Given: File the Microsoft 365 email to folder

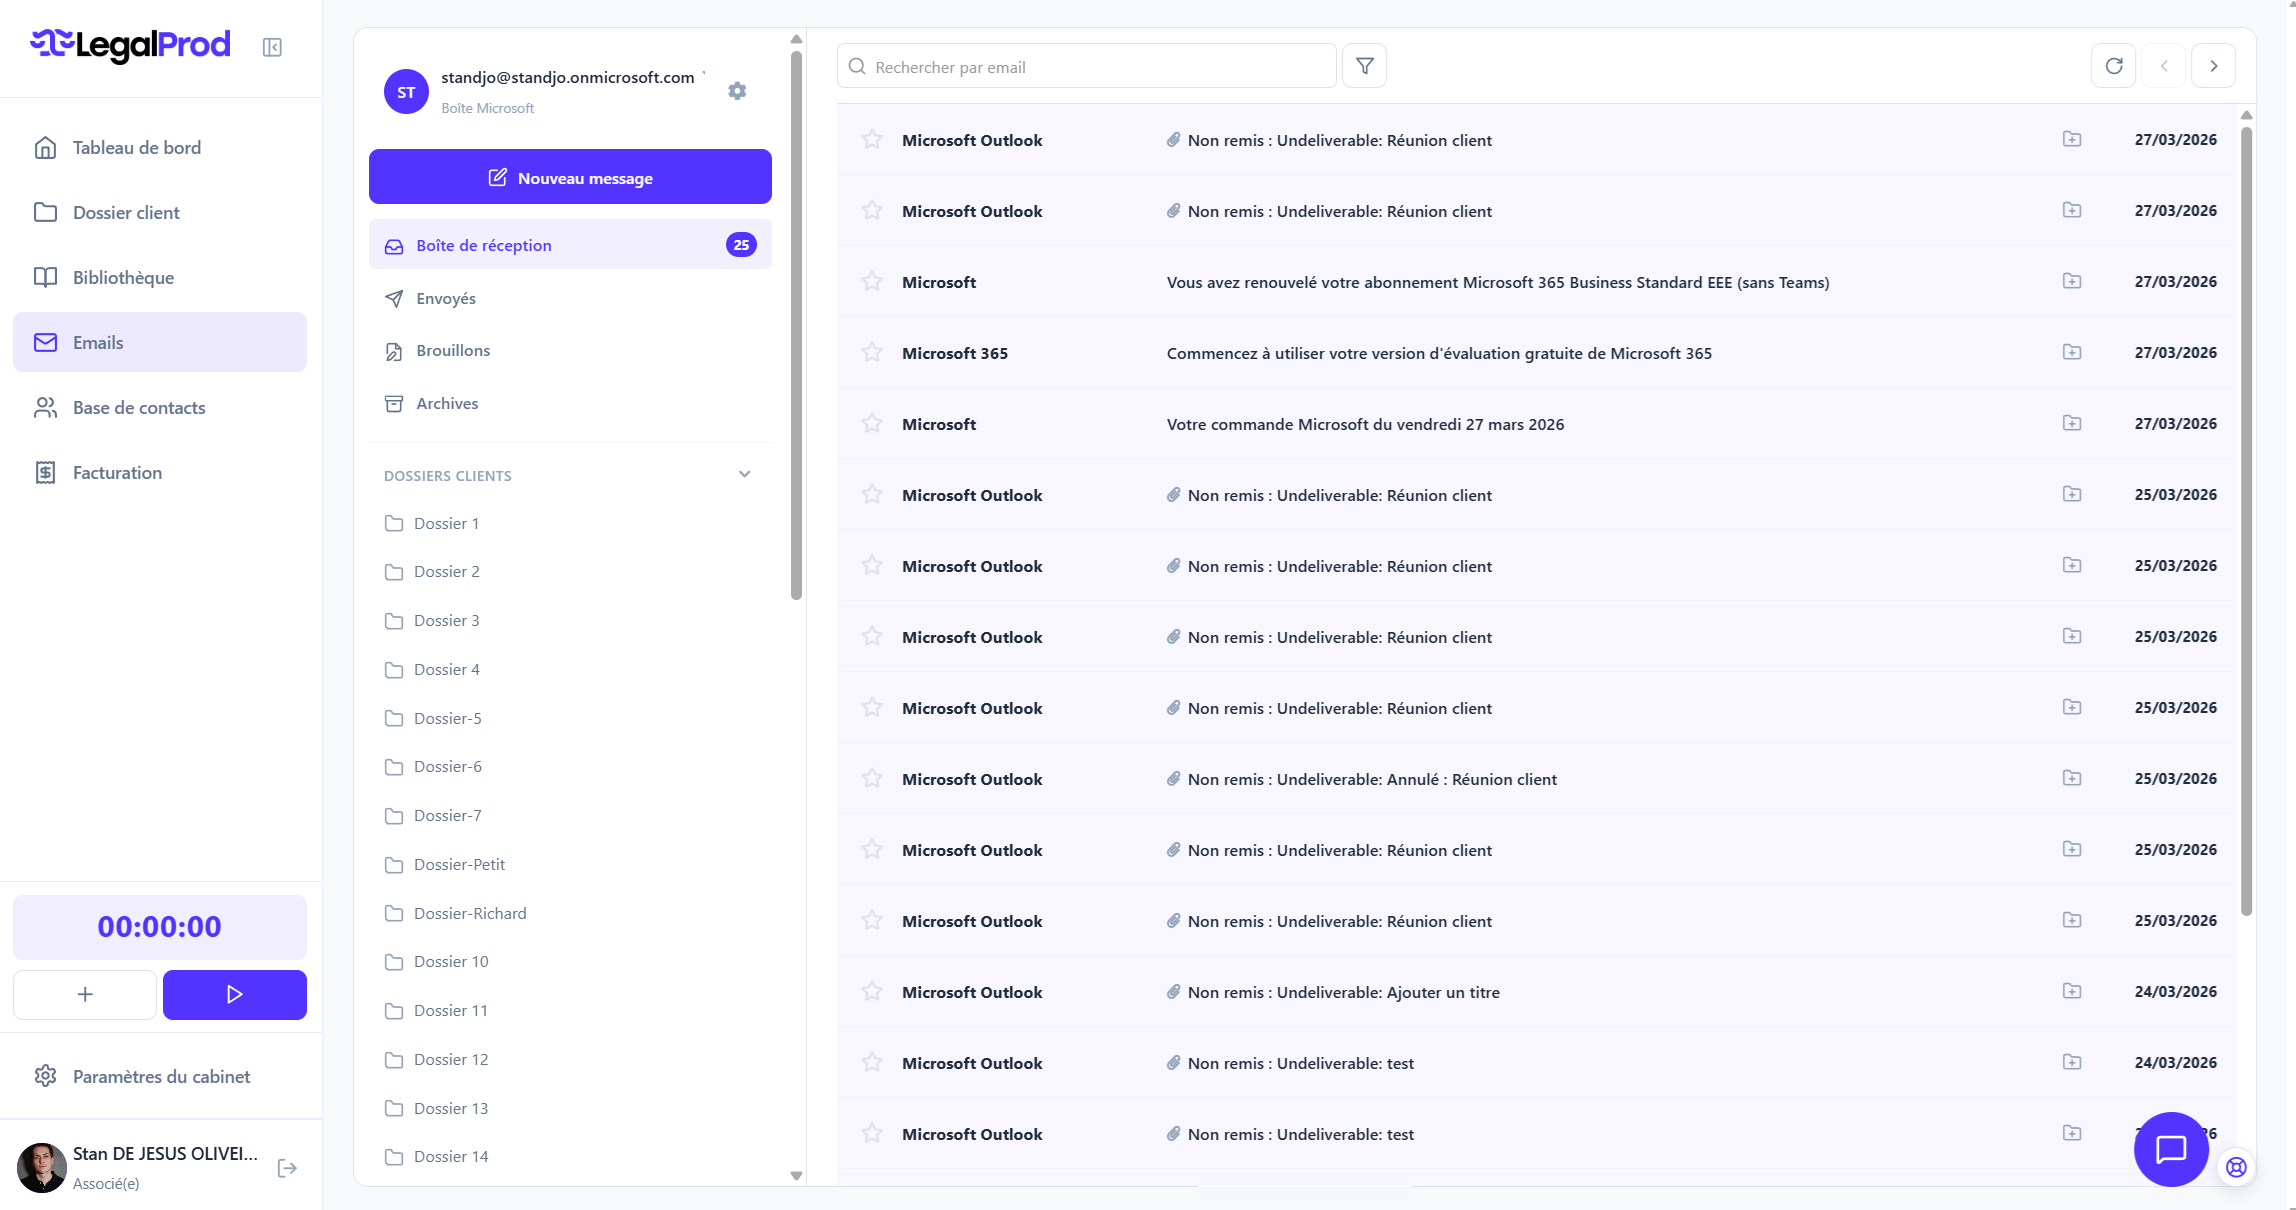Looking at the screenshot, I should coord(2071,352).
